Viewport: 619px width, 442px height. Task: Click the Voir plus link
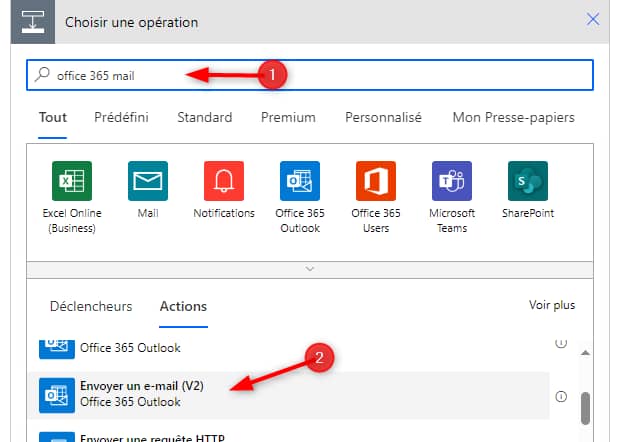point(552,305)
